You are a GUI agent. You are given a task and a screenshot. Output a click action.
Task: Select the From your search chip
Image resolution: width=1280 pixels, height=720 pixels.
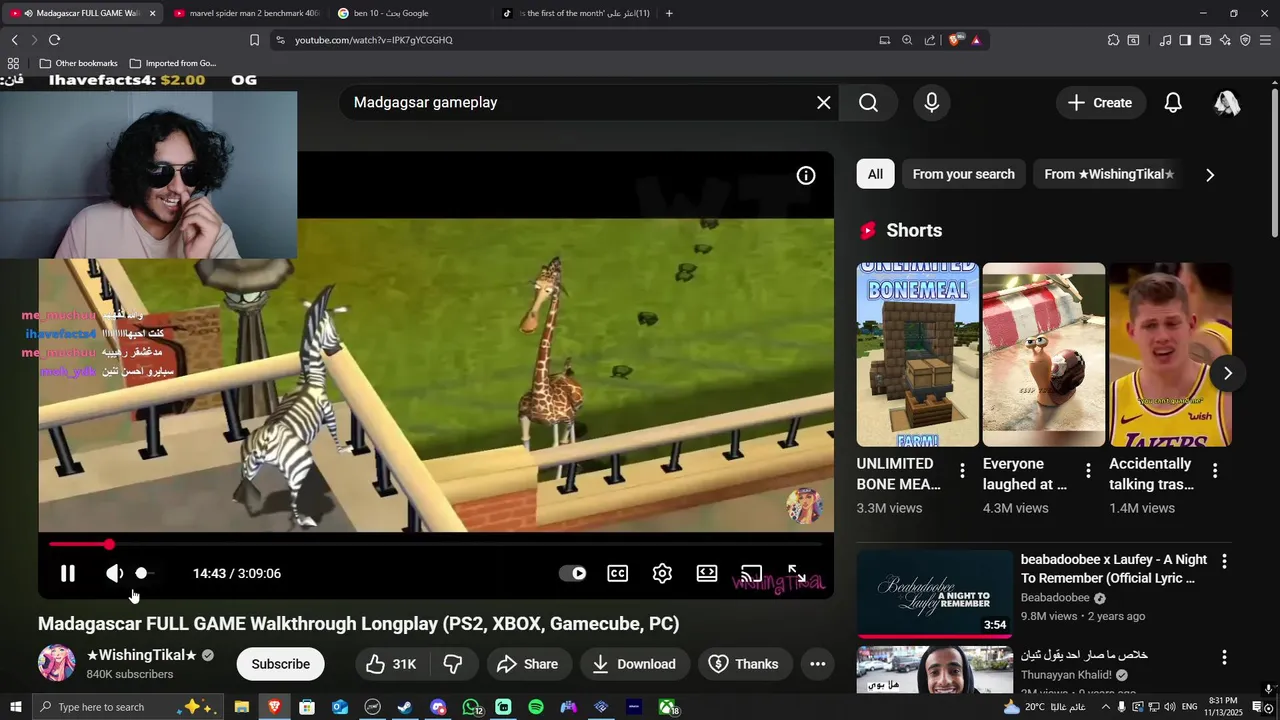coord(964,174)
